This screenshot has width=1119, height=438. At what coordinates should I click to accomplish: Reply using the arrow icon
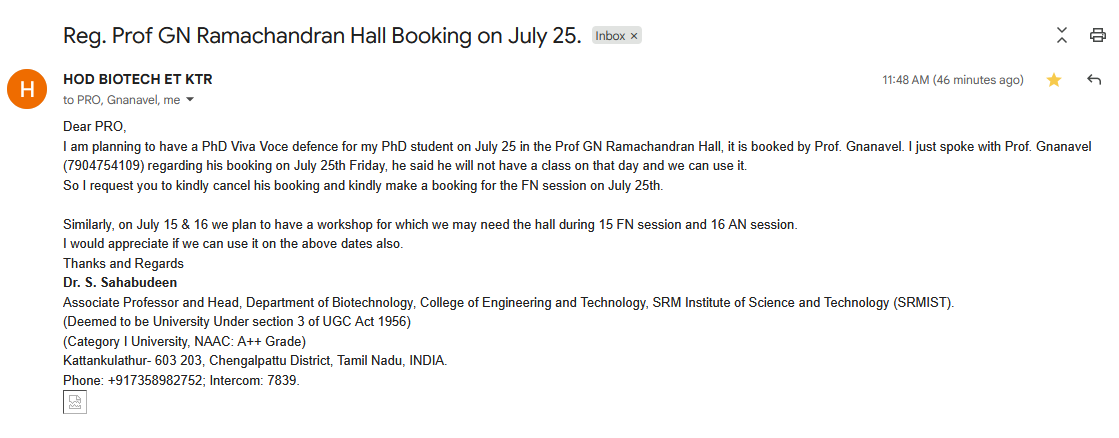(1094, 80)
